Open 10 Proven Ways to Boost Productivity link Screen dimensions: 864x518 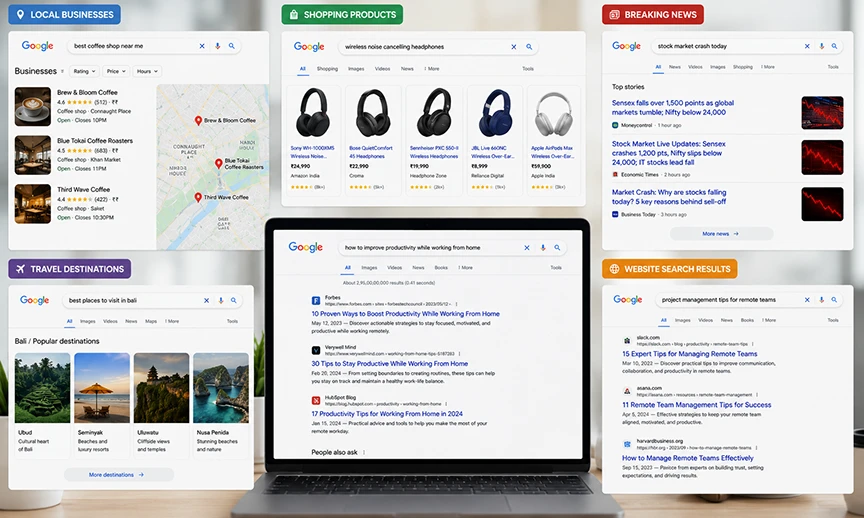406,314
